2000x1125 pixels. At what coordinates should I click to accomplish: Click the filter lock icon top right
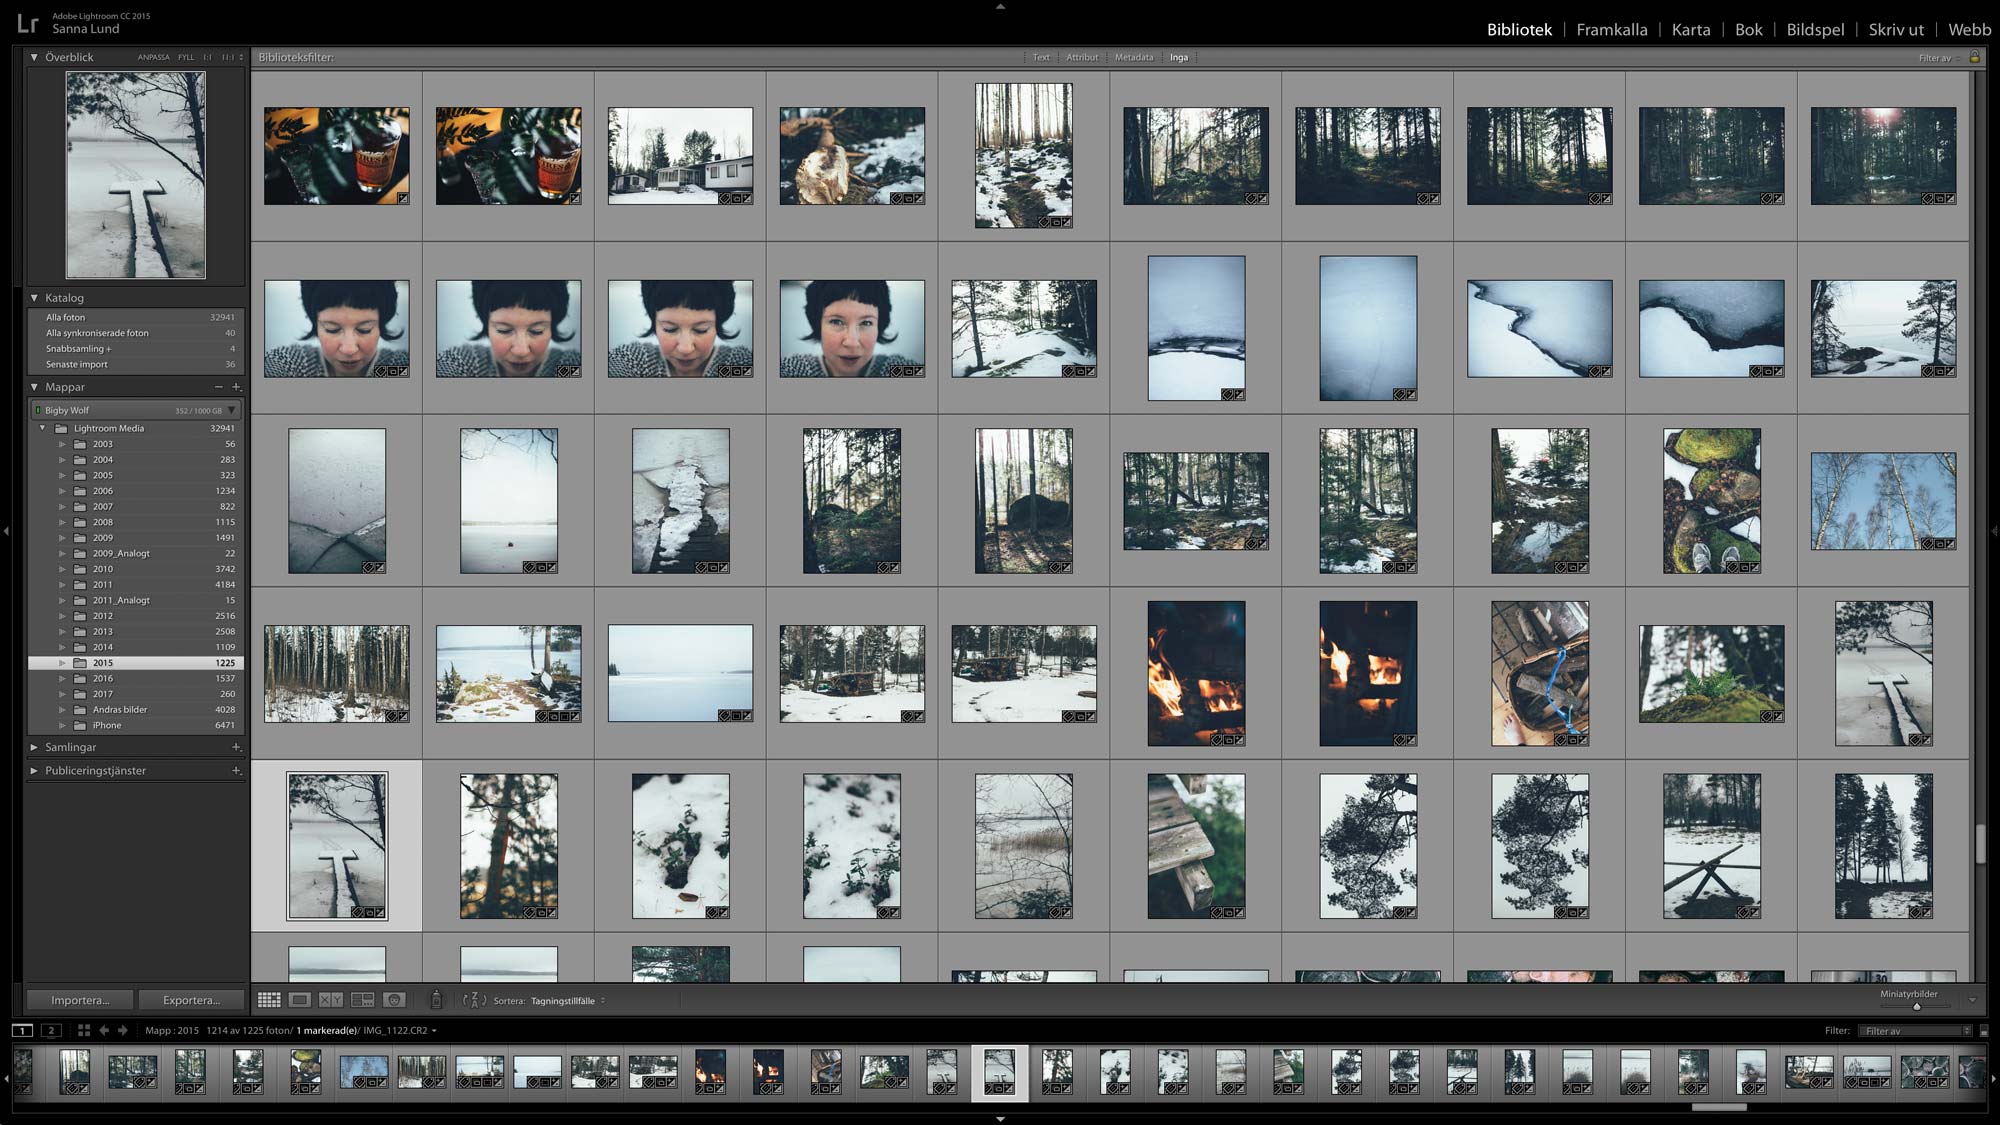click(1975, 57)
